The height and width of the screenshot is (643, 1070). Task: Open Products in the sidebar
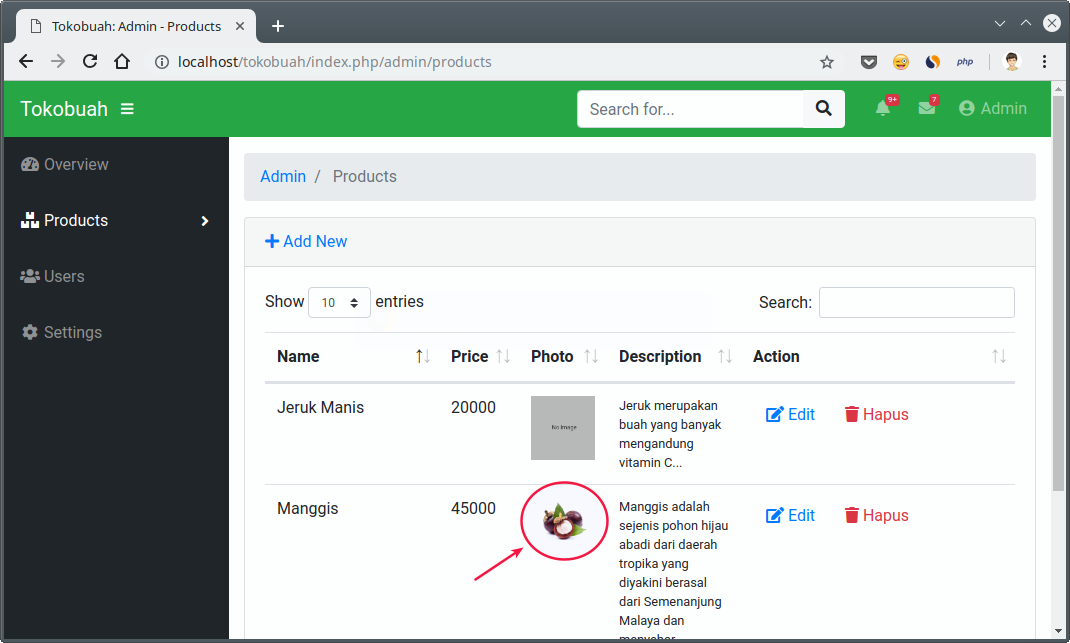[x=65, y=220]
